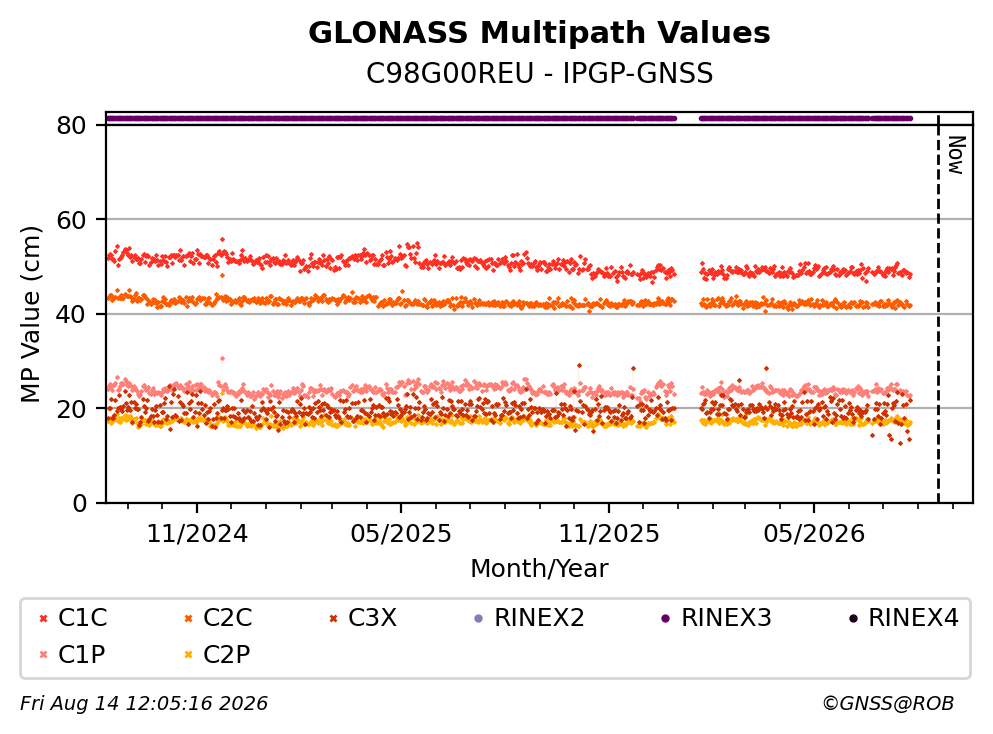993x734 pixels.
Task: Select the C2P legend entry
Action: 217,654
